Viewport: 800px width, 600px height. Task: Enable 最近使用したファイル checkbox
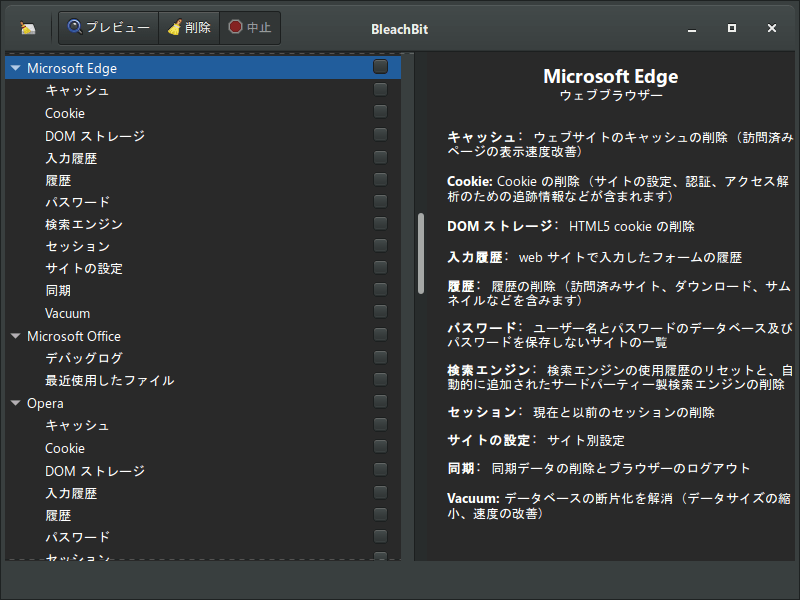[380, 380]
